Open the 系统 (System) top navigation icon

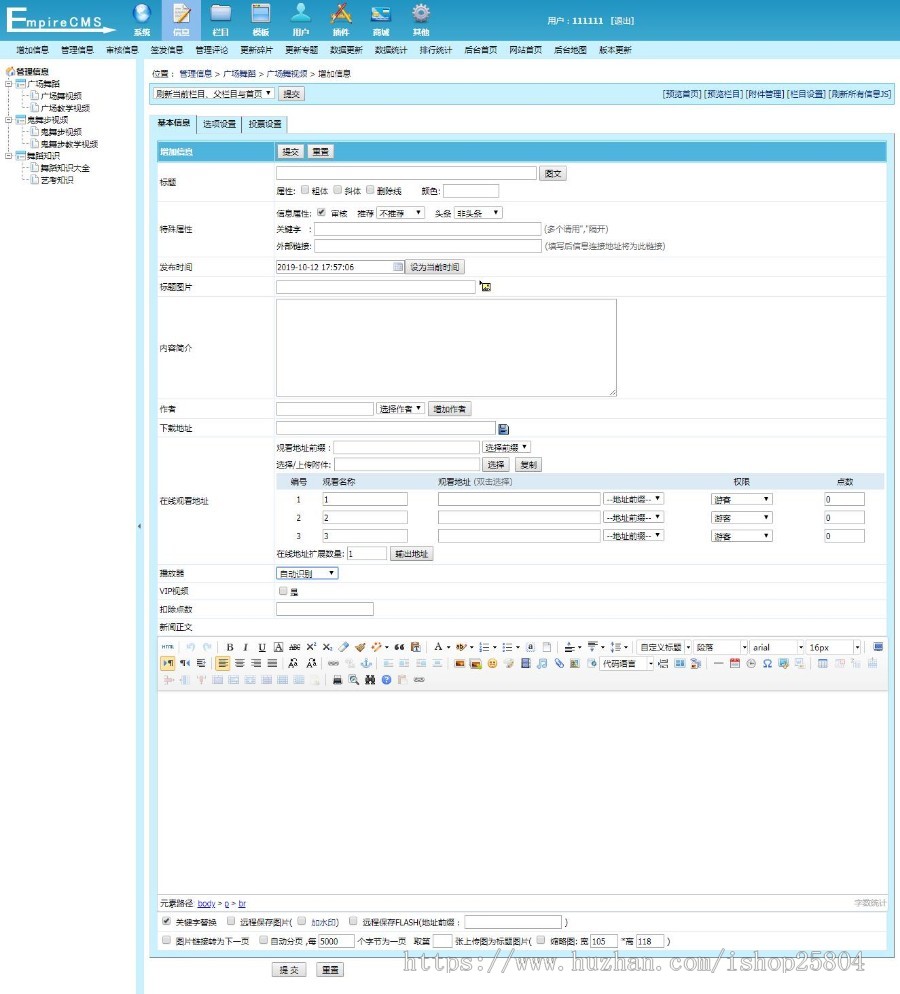point(141,17)
